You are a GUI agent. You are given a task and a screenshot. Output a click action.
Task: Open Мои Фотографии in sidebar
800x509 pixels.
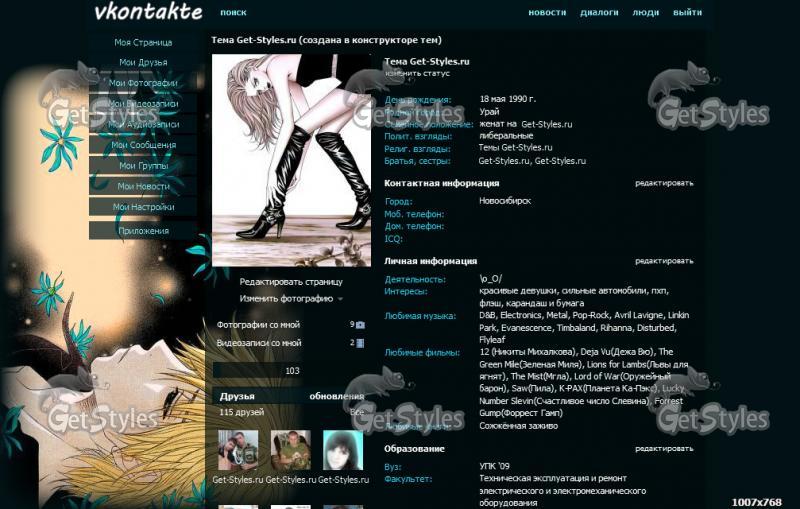click(143, 83)
